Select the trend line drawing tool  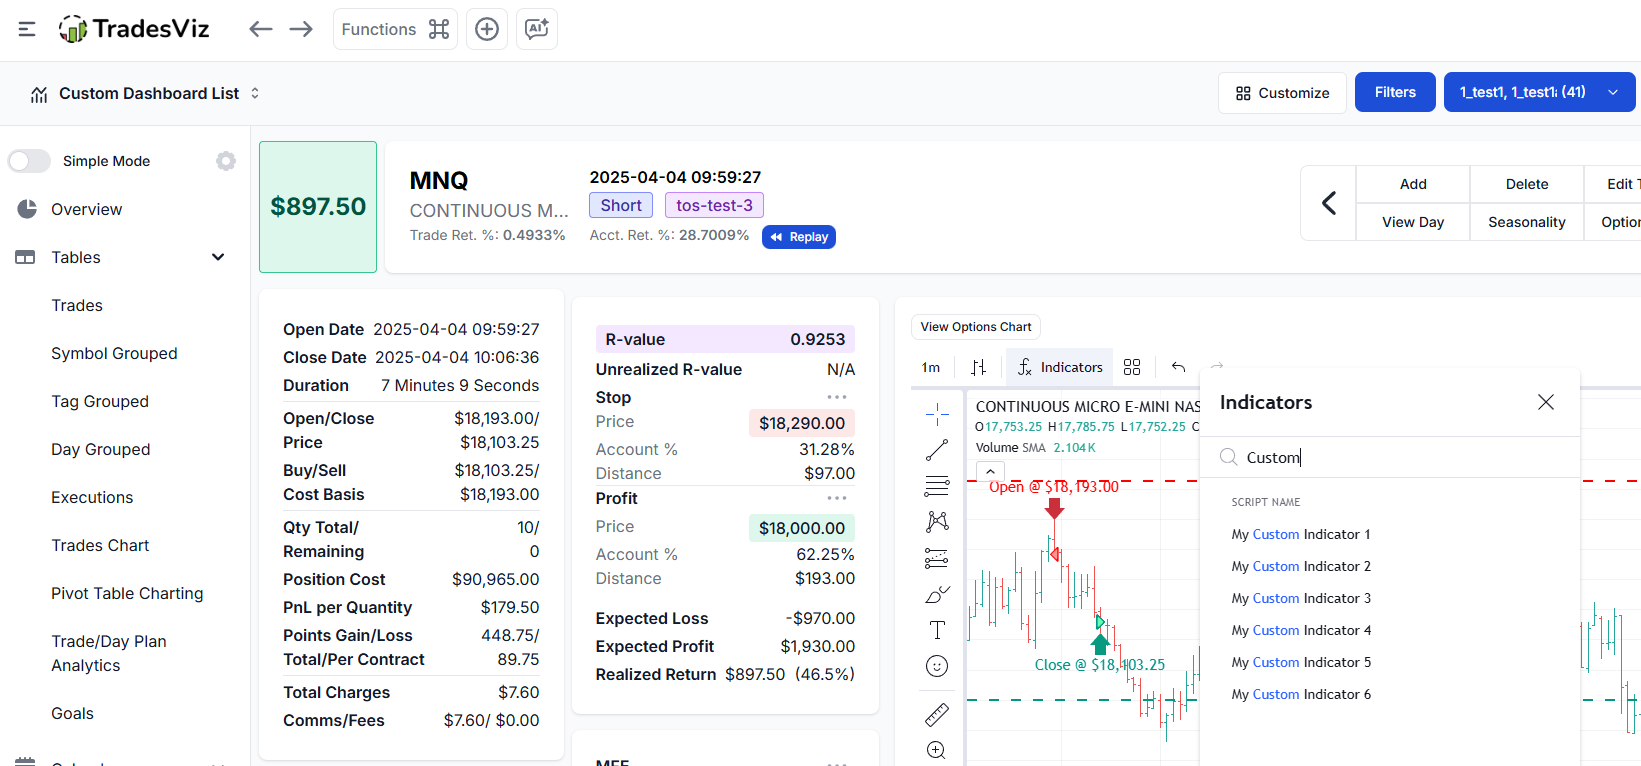937,450
